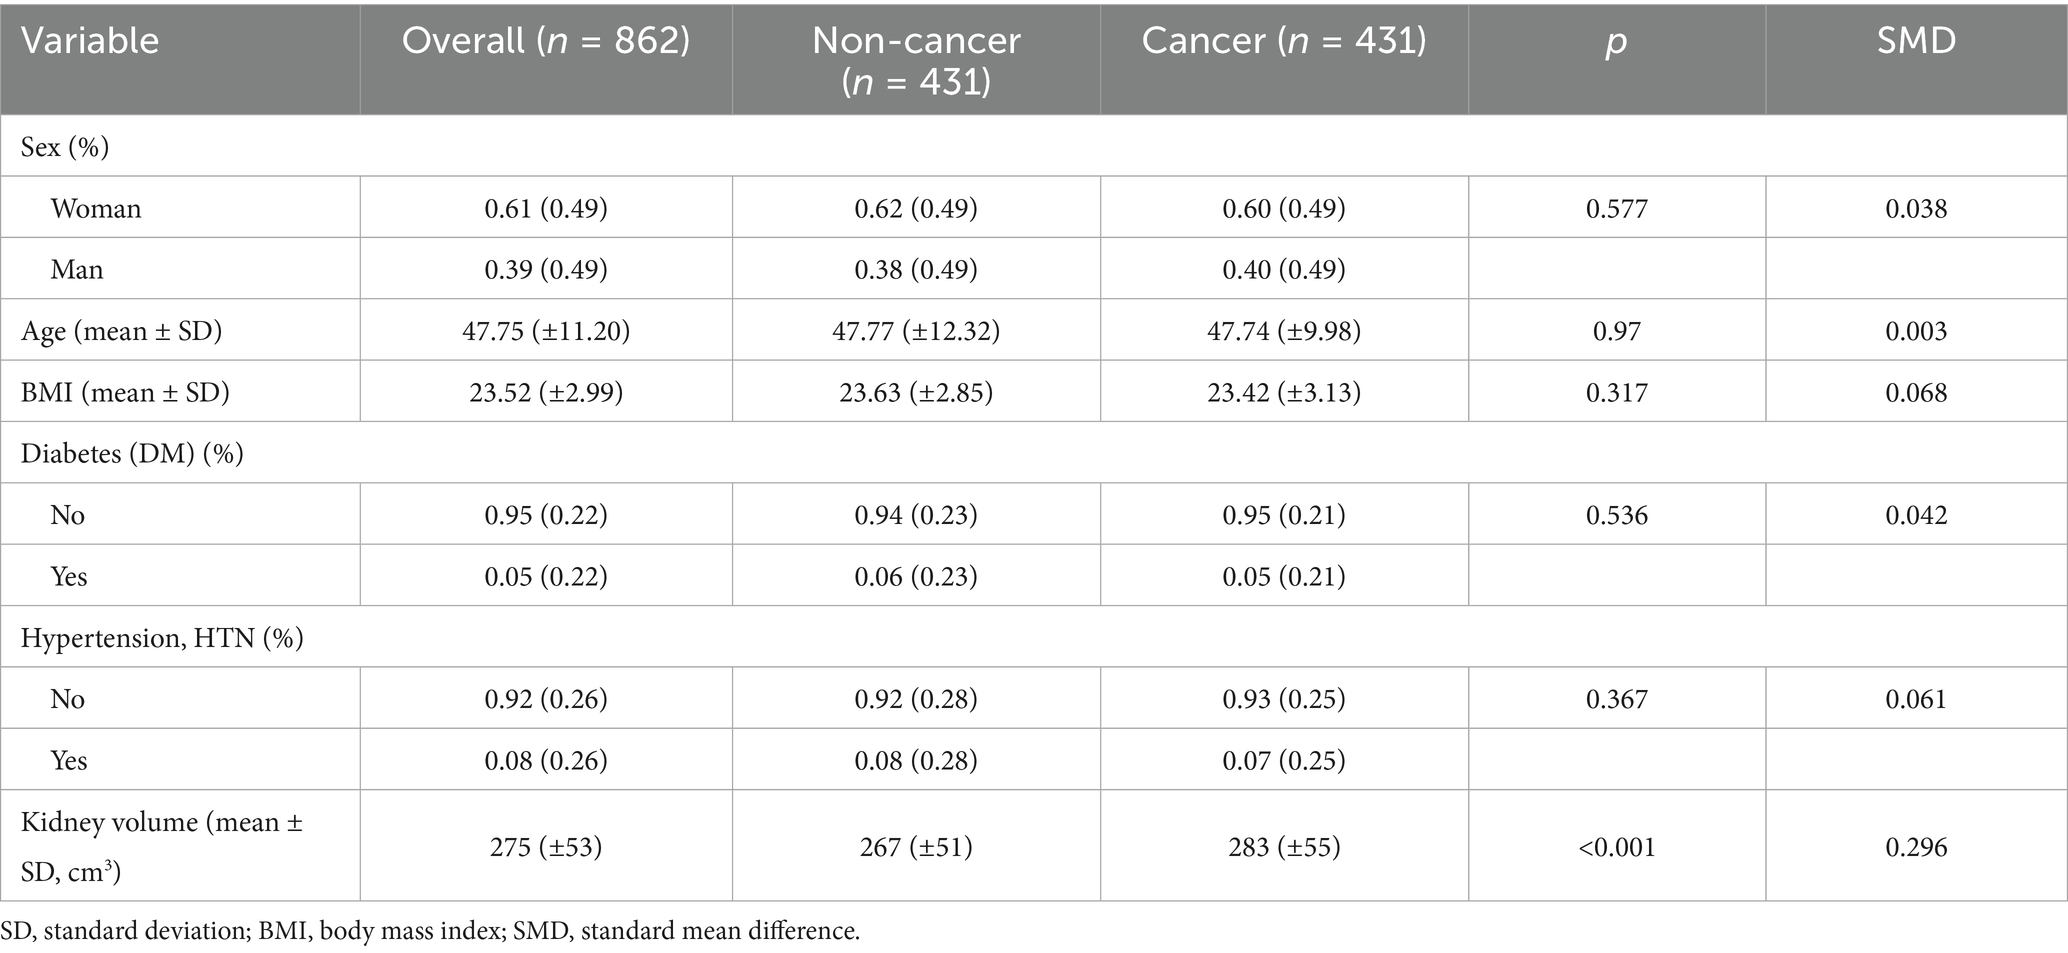Click the Woman row label

coord(96,209)
